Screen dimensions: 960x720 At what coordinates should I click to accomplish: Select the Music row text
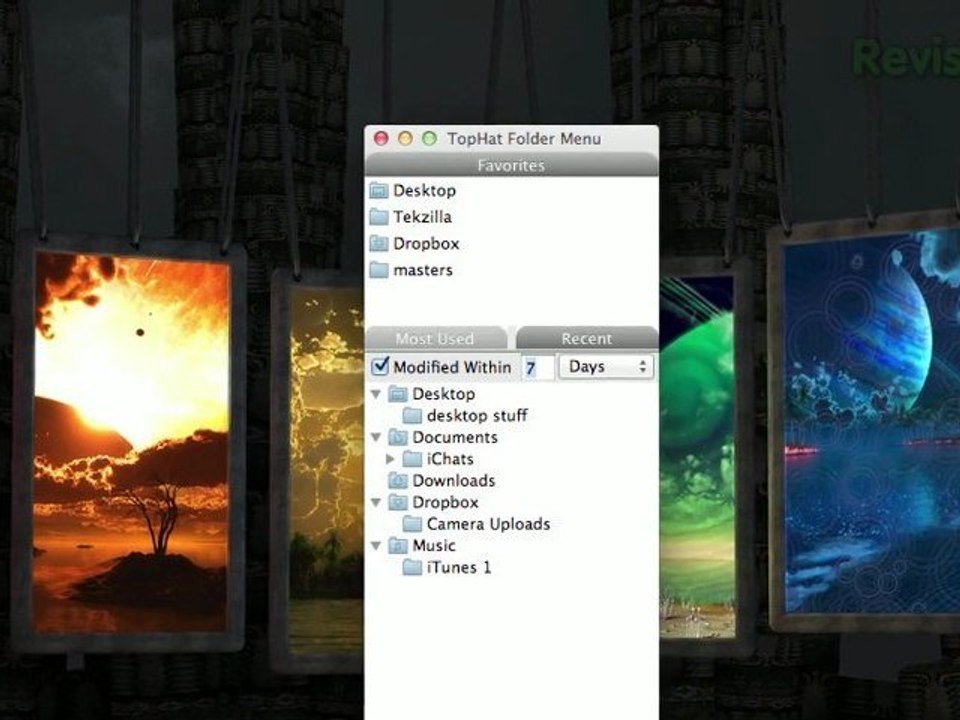(434, 546)
